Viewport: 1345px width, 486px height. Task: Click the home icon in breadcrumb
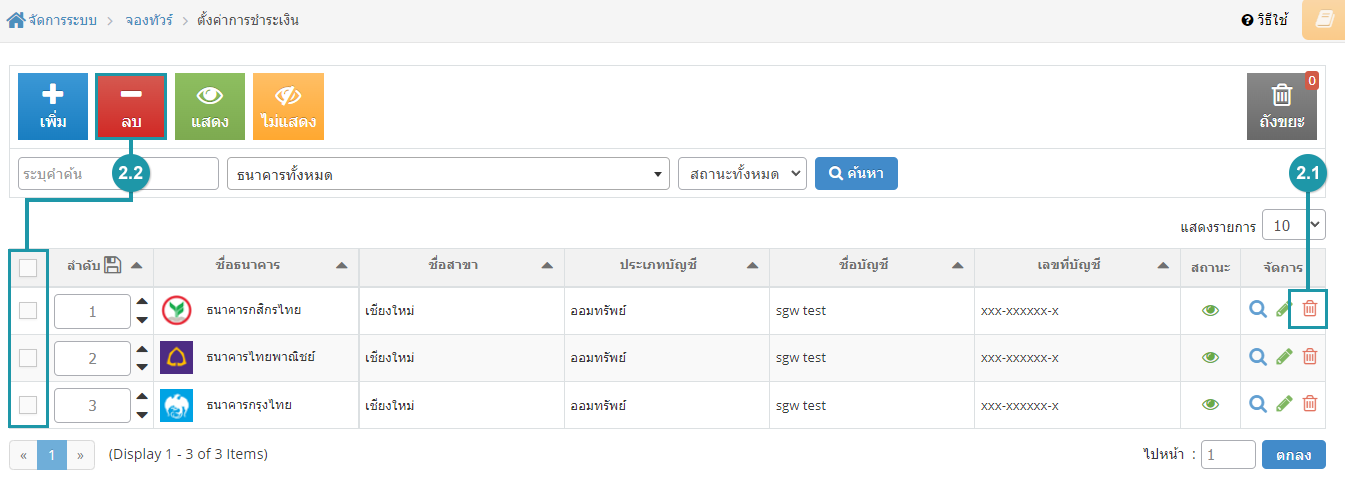16,20
